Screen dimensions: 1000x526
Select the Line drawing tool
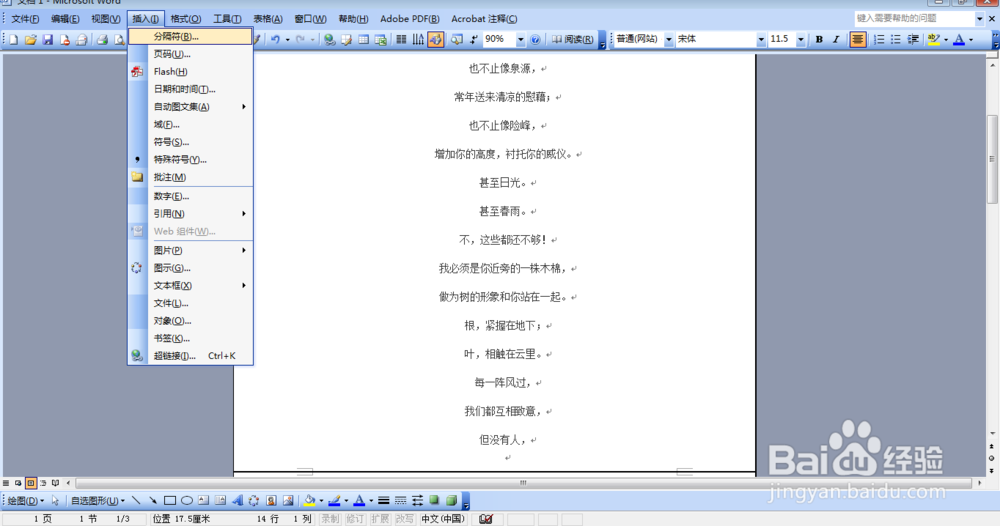pos(136,500)
